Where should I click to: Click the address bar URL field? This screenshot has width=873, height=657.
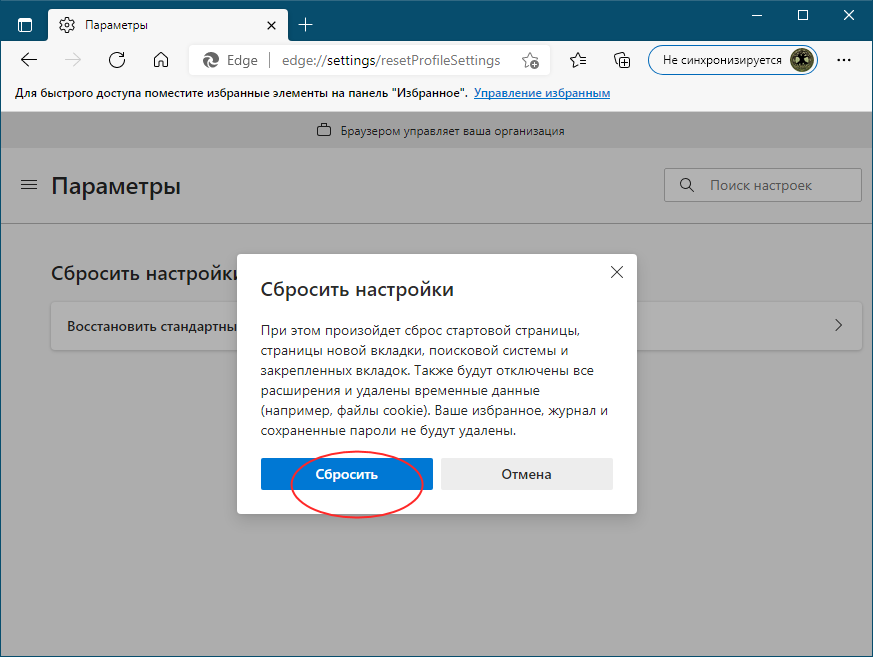pyautogui.click(x=390, y=60)
